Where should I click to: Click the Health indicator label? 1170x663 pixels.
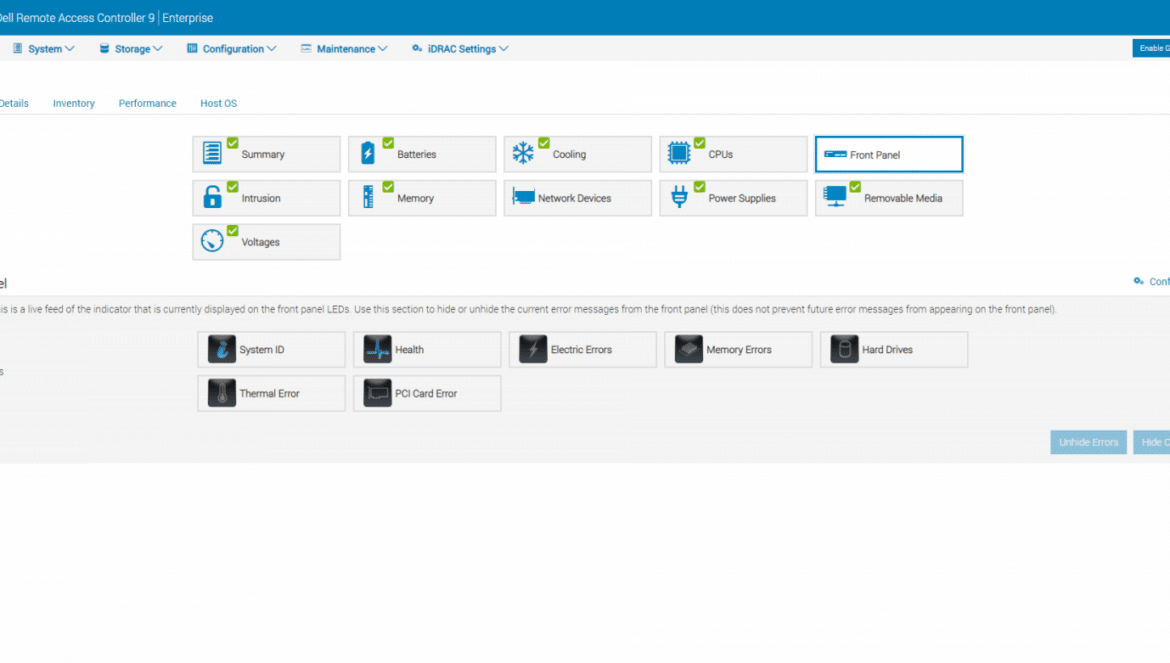410,350
